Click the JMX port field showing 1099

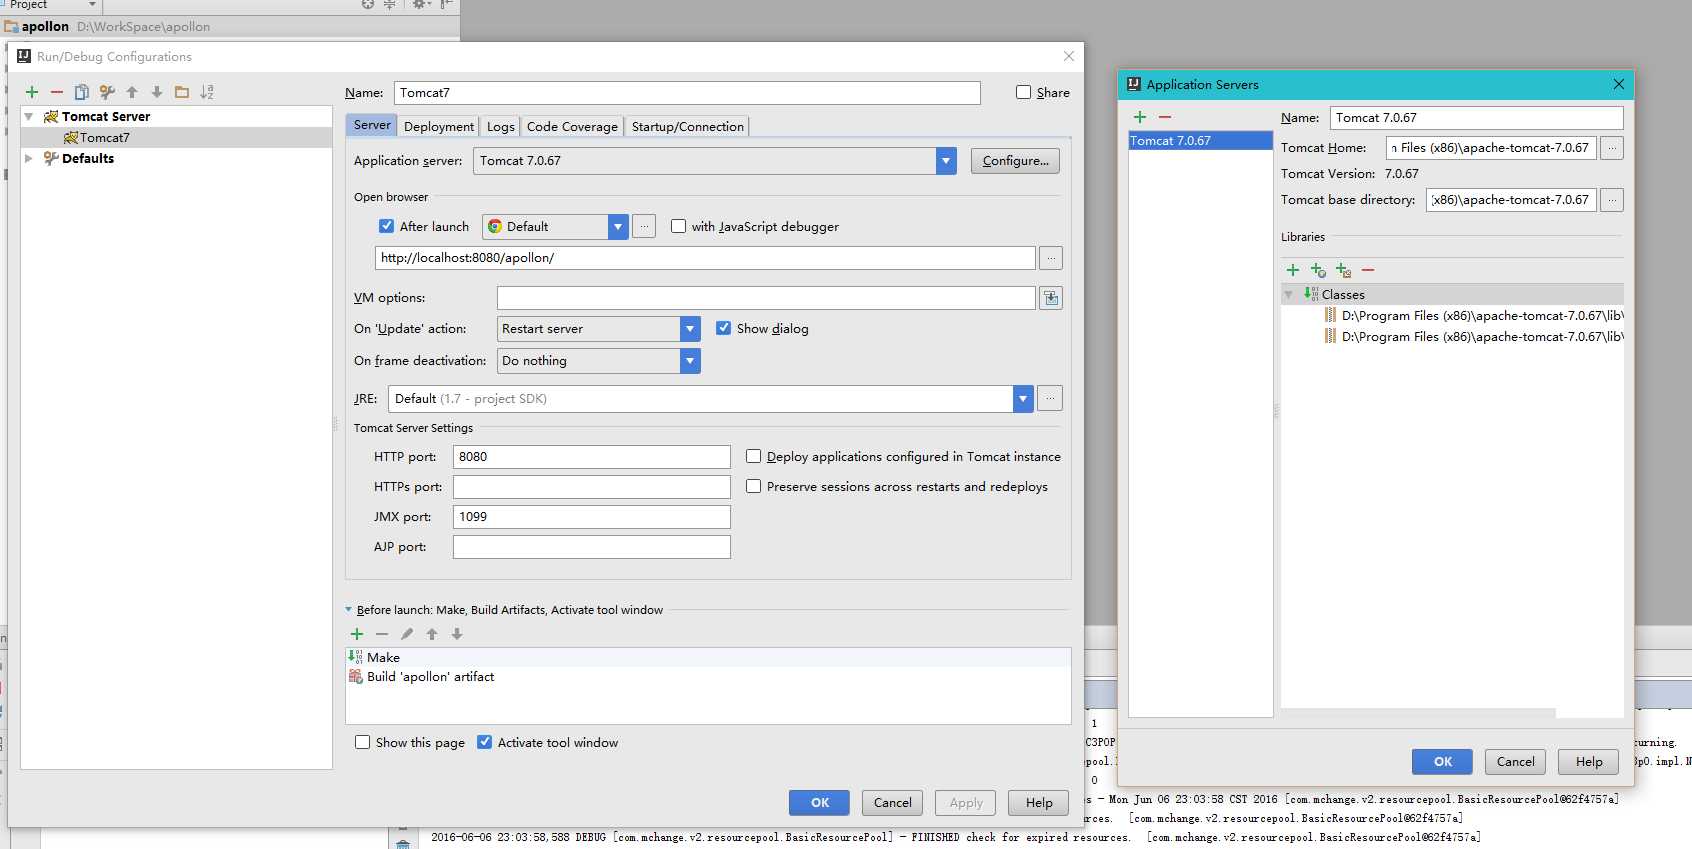pos(592,517)
